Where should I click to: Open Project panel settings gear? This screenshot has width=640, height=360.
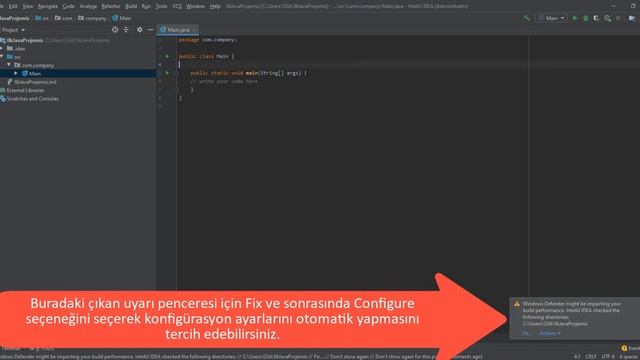tap(140, 30)
